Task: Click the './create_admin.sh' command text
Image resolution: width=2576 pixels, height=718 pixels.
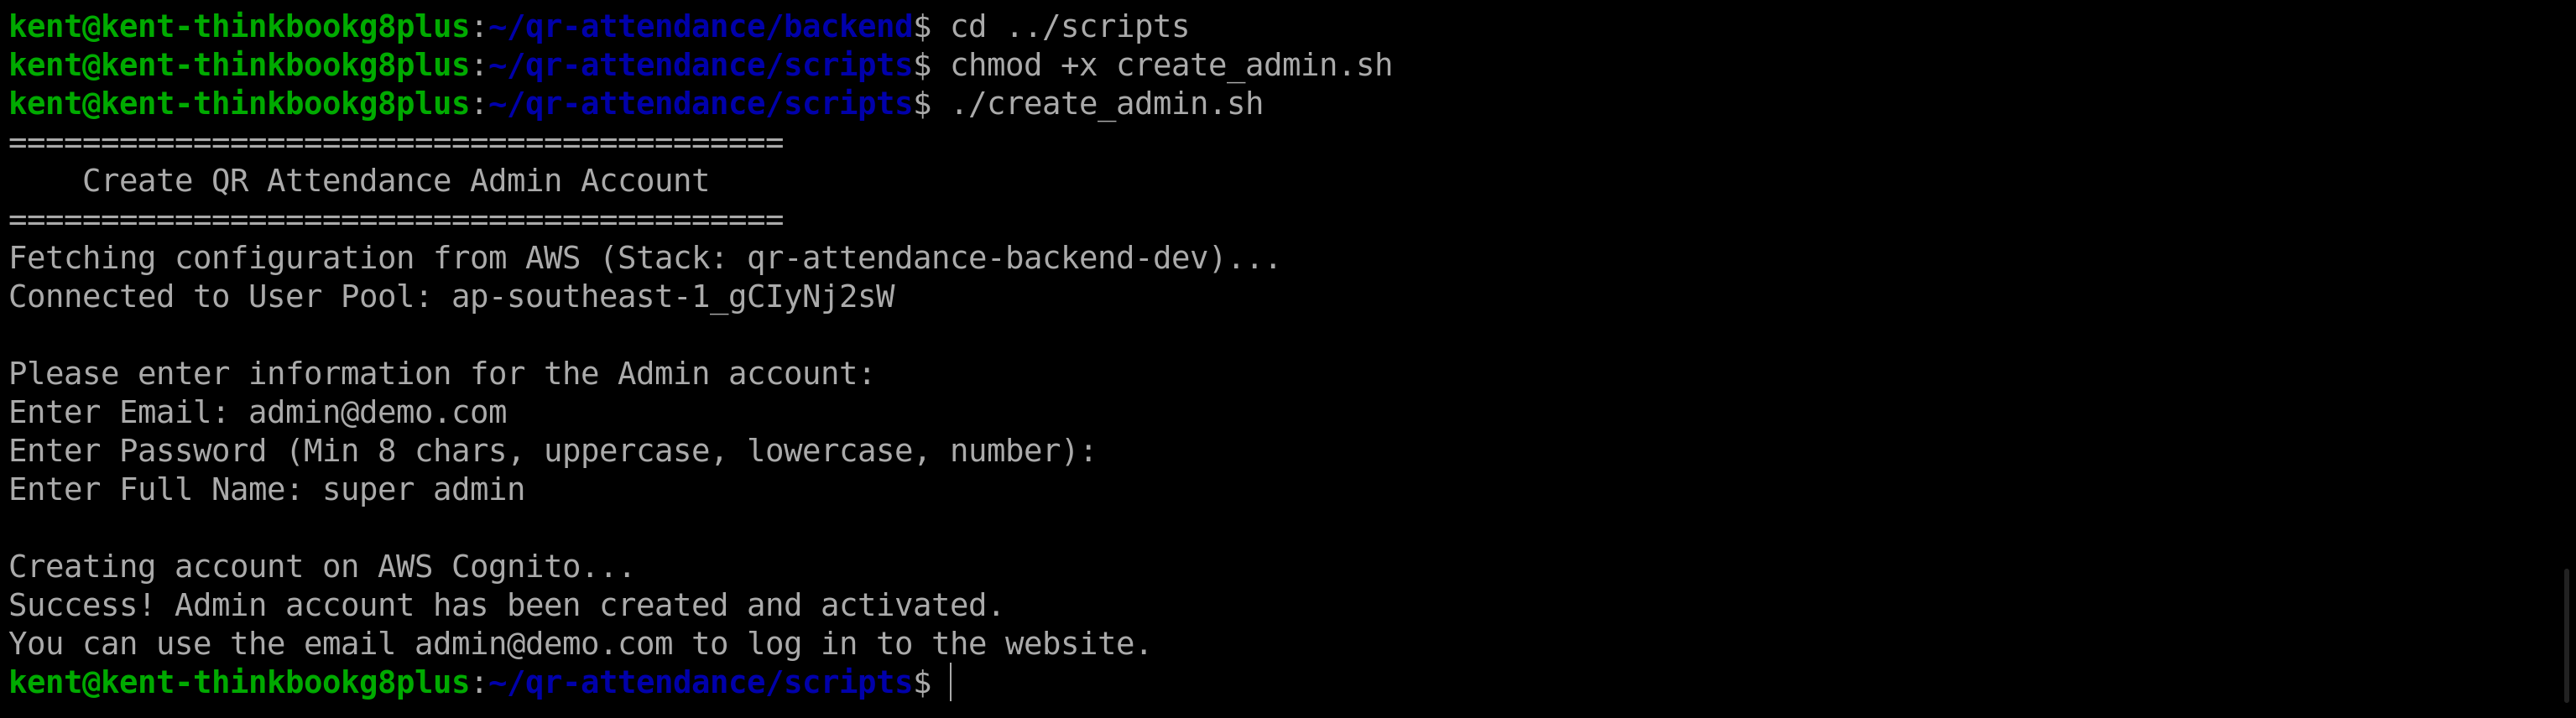Action: (1107, 104)
